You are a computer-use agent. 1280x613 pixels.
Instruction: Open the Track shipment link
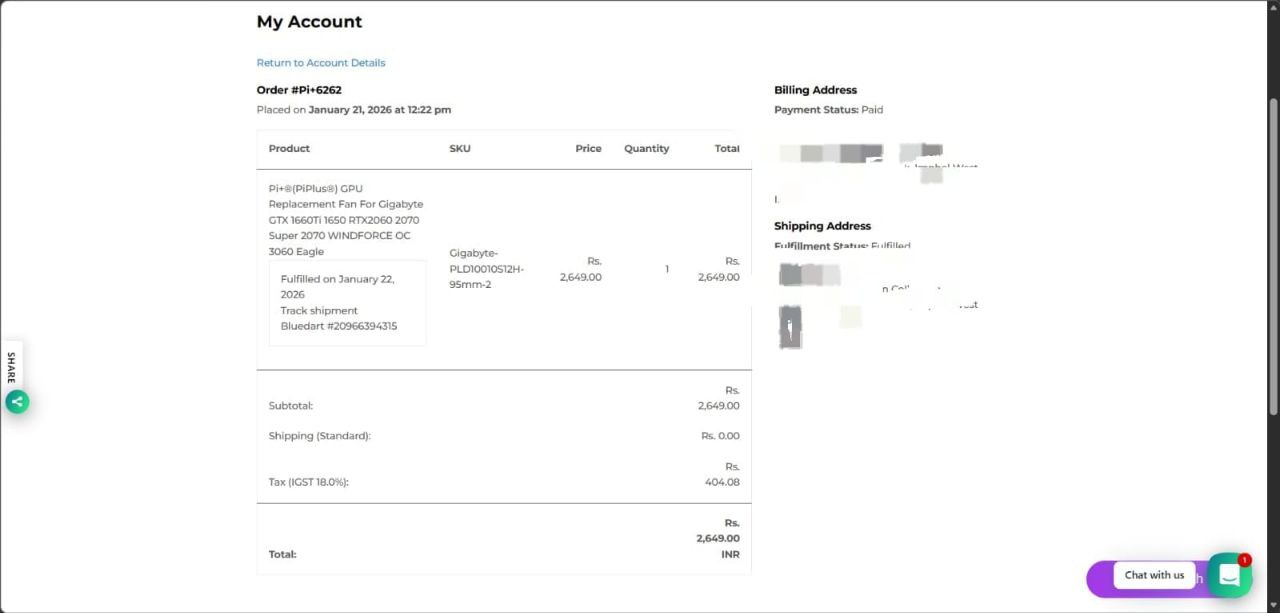pos(318,311)
